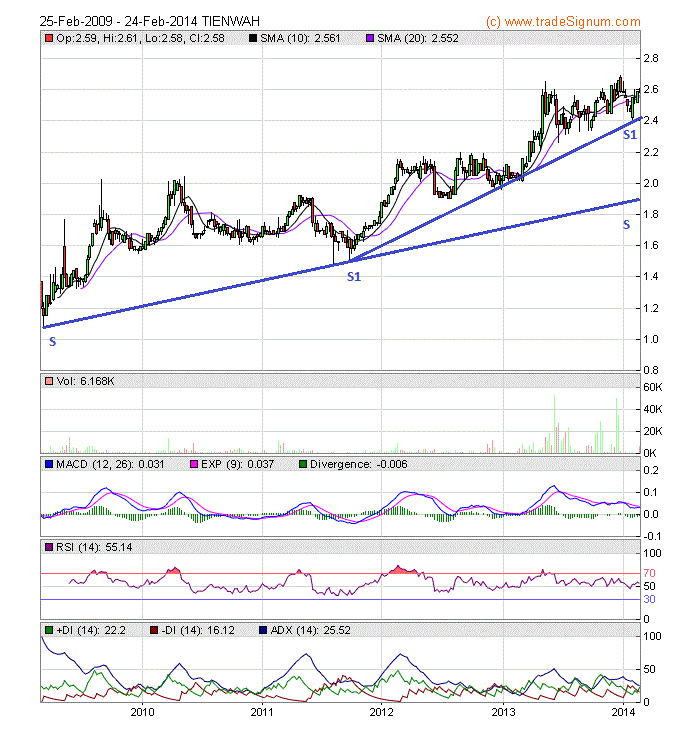
Task: Click the -0.1 MACD axis label
Action: coord(652,536)
